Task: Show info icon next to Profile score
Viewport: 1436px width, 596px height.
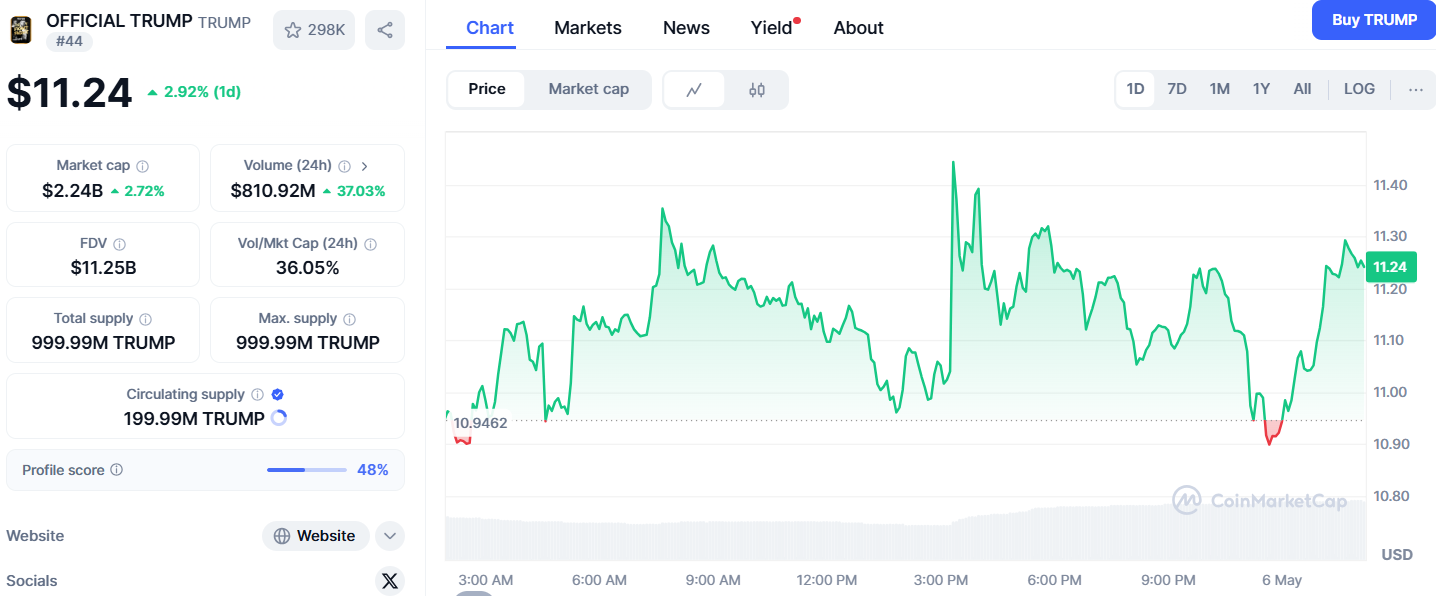Action: click(x=116, y=470)
